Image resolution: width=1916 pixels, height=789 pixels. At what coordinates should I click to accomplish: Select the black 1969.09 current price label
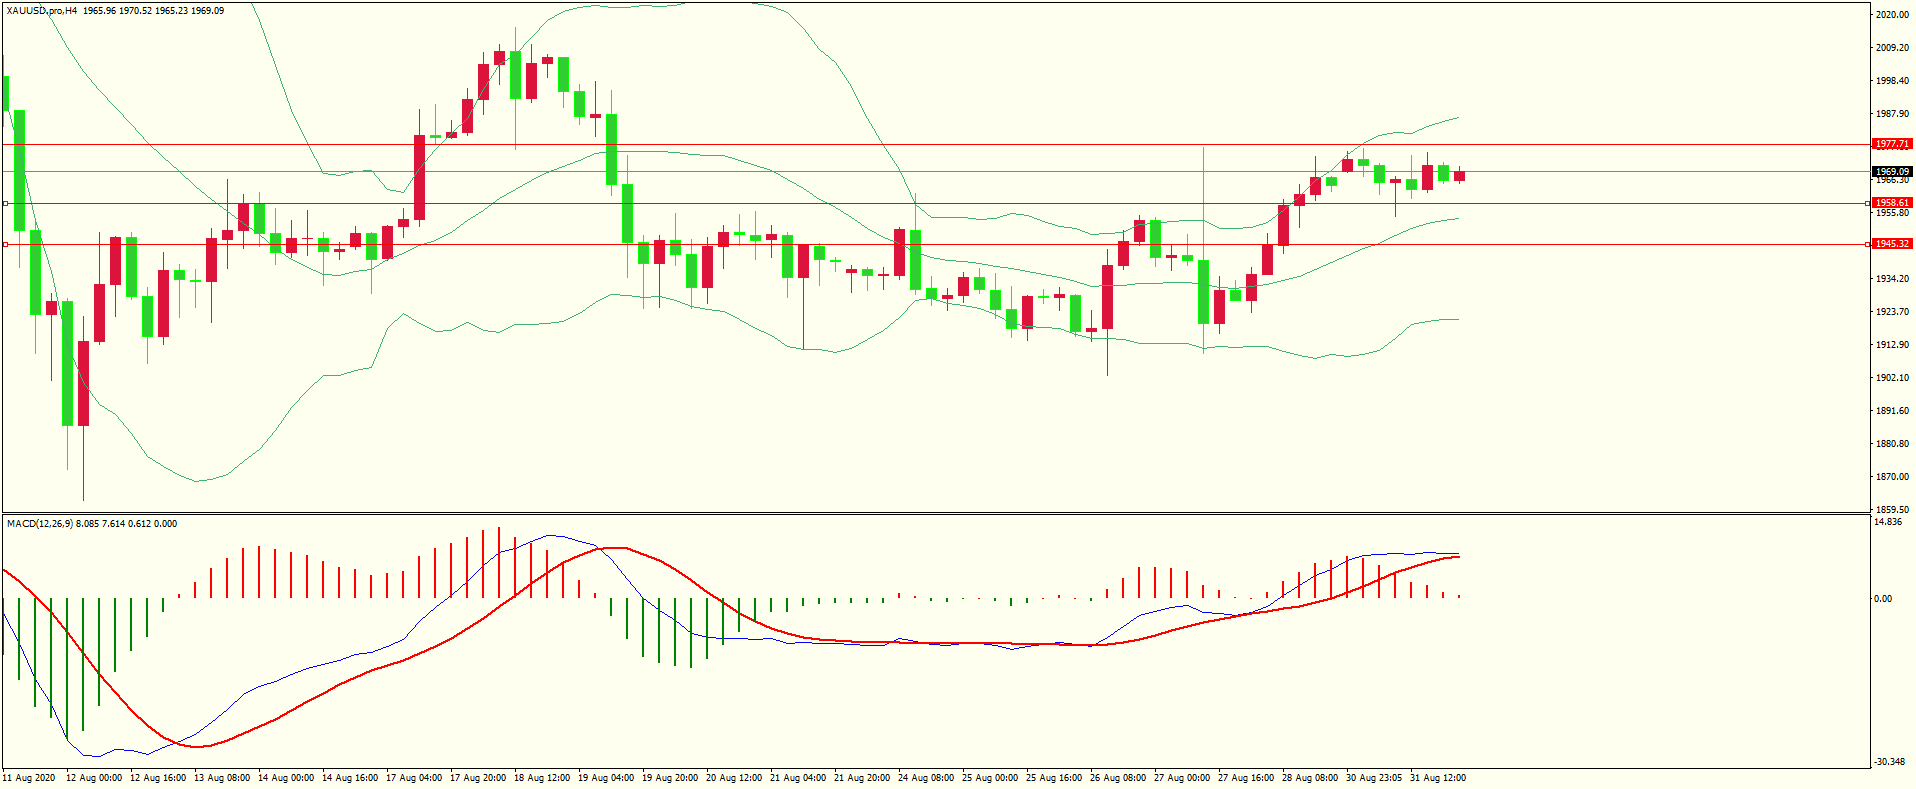1892,172
